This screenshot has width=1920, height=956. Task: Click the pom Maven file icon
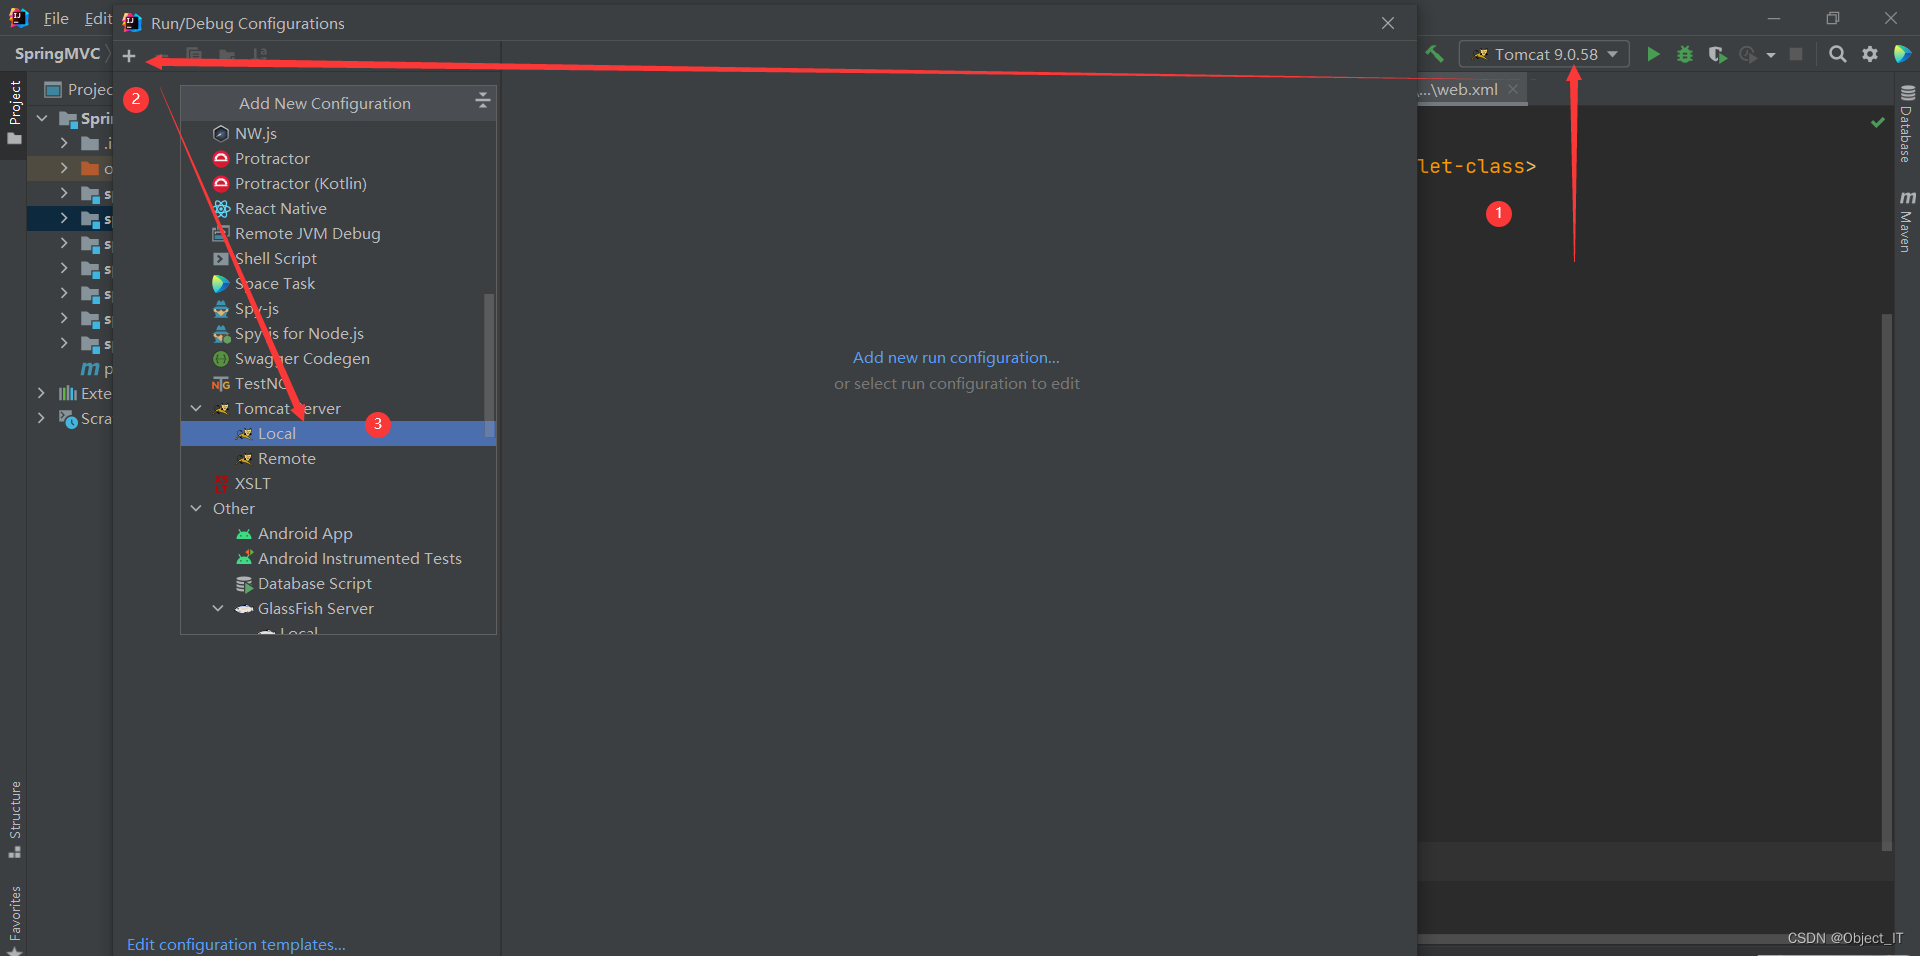point(90,369)
